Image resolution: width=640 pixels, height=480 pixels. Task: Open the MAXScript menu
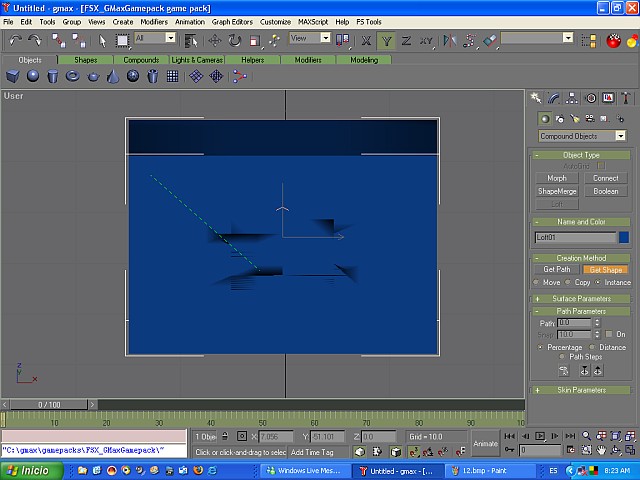314,21
